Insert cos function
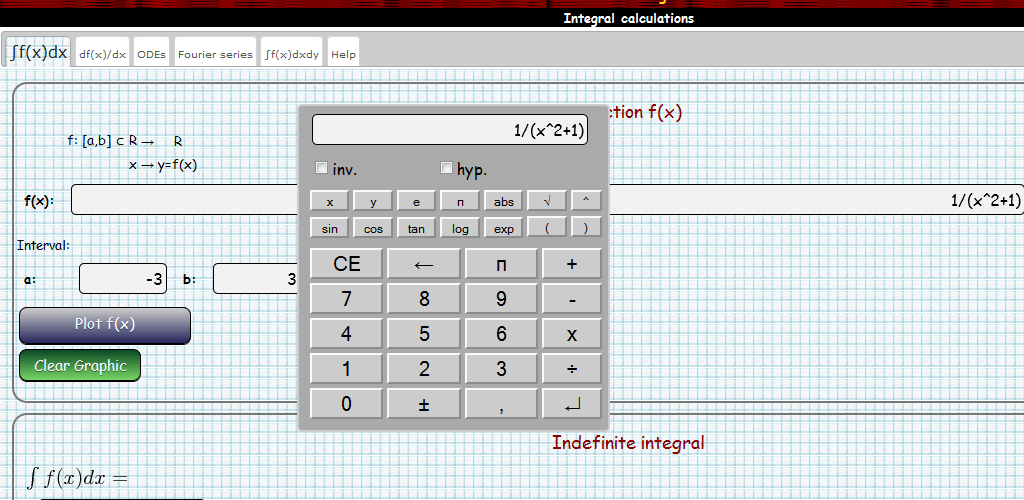Screen dimensions: 1024x500 [373, 228]
